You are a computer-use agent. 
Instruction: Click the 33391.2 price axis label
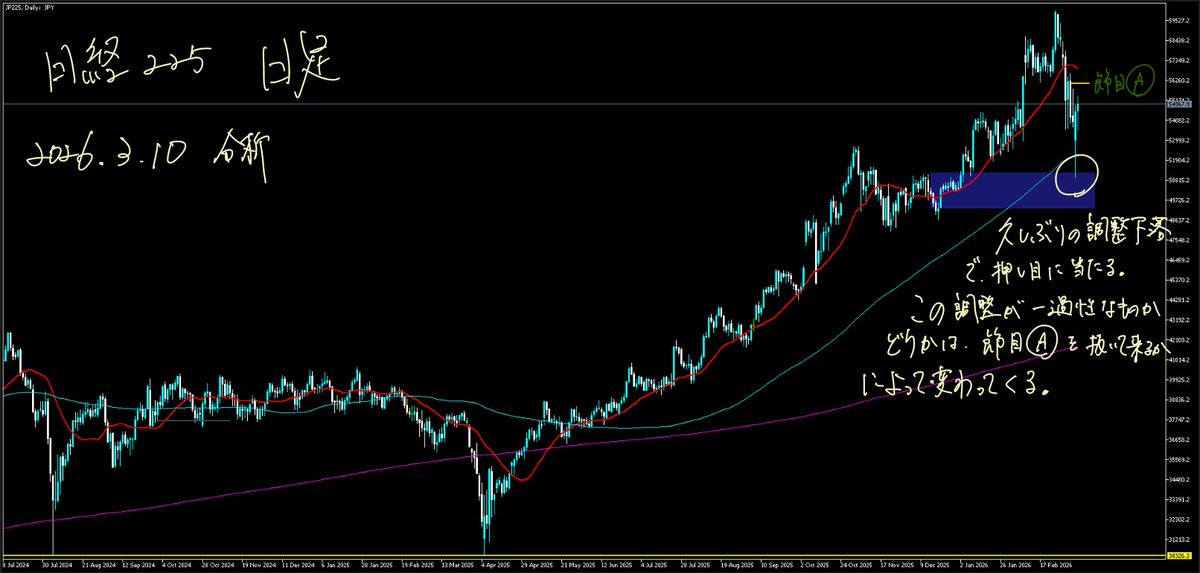pyautogui.click(x=1180, y=499)
